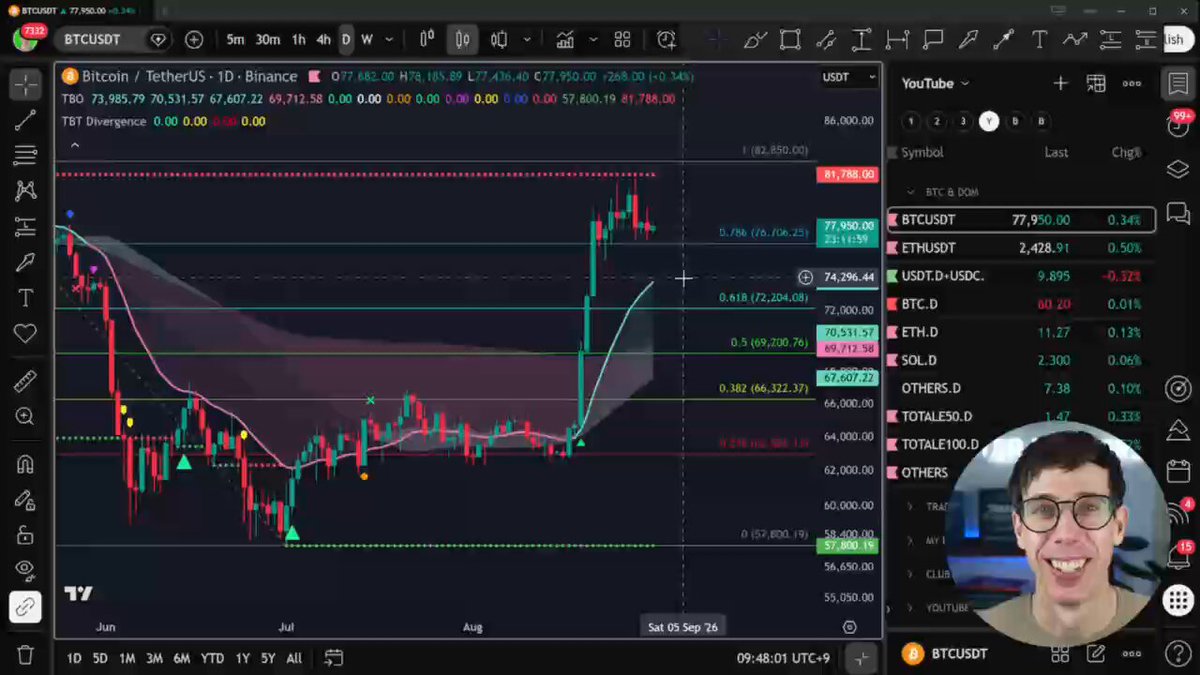Screen dimensions: 1200x675
Task: Switch to the 1h timeframe
Action: (298, 40)
